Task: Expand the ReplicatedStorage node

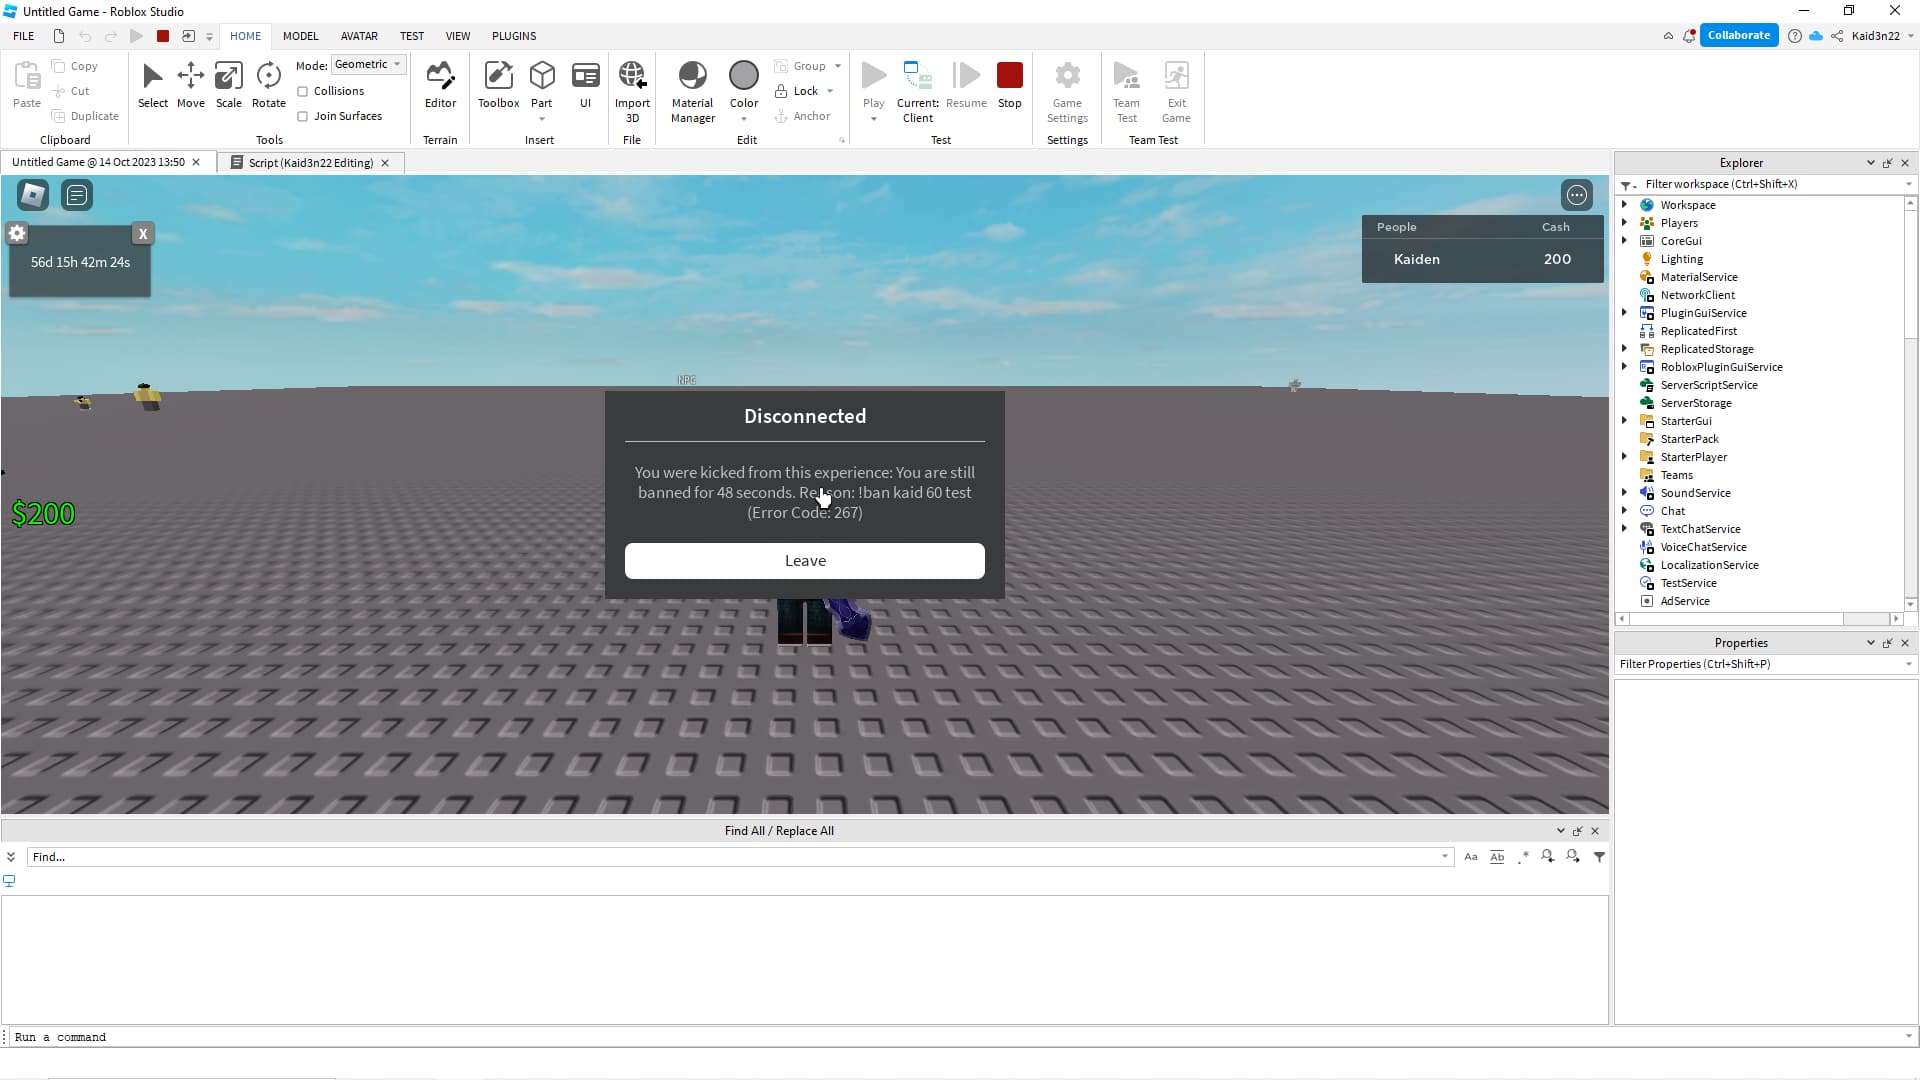Action: coord(1624,349)
